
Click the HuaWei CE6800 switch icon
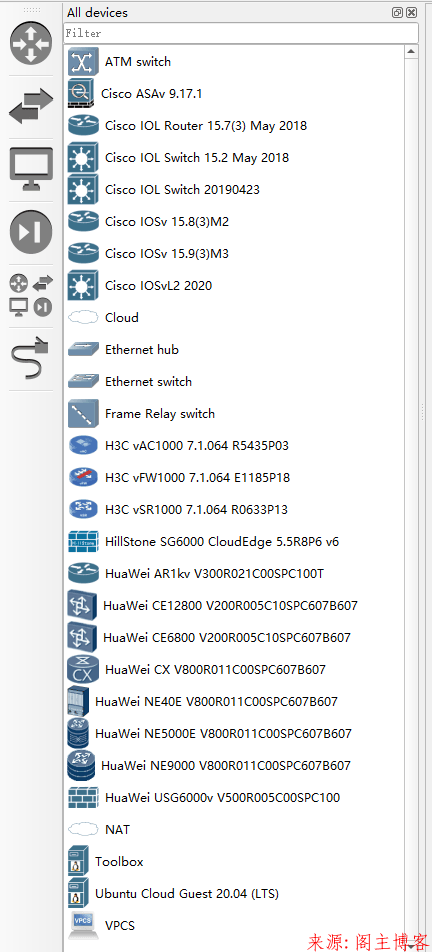82,638
